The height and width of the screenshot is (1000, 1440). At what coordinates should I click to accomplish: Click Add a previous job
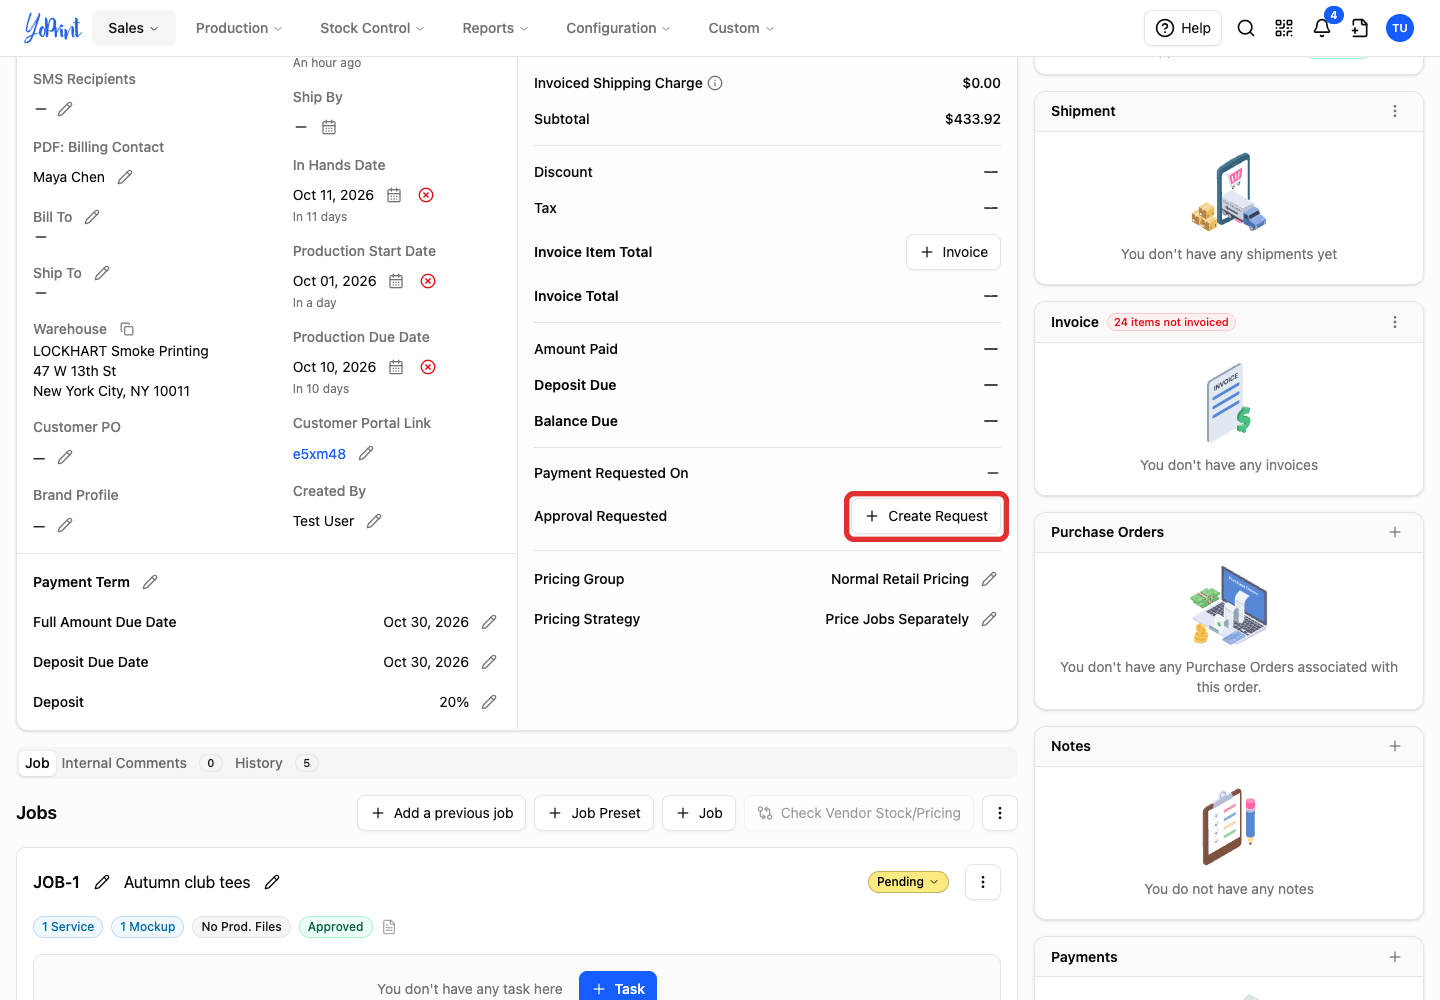click(442, 813)
